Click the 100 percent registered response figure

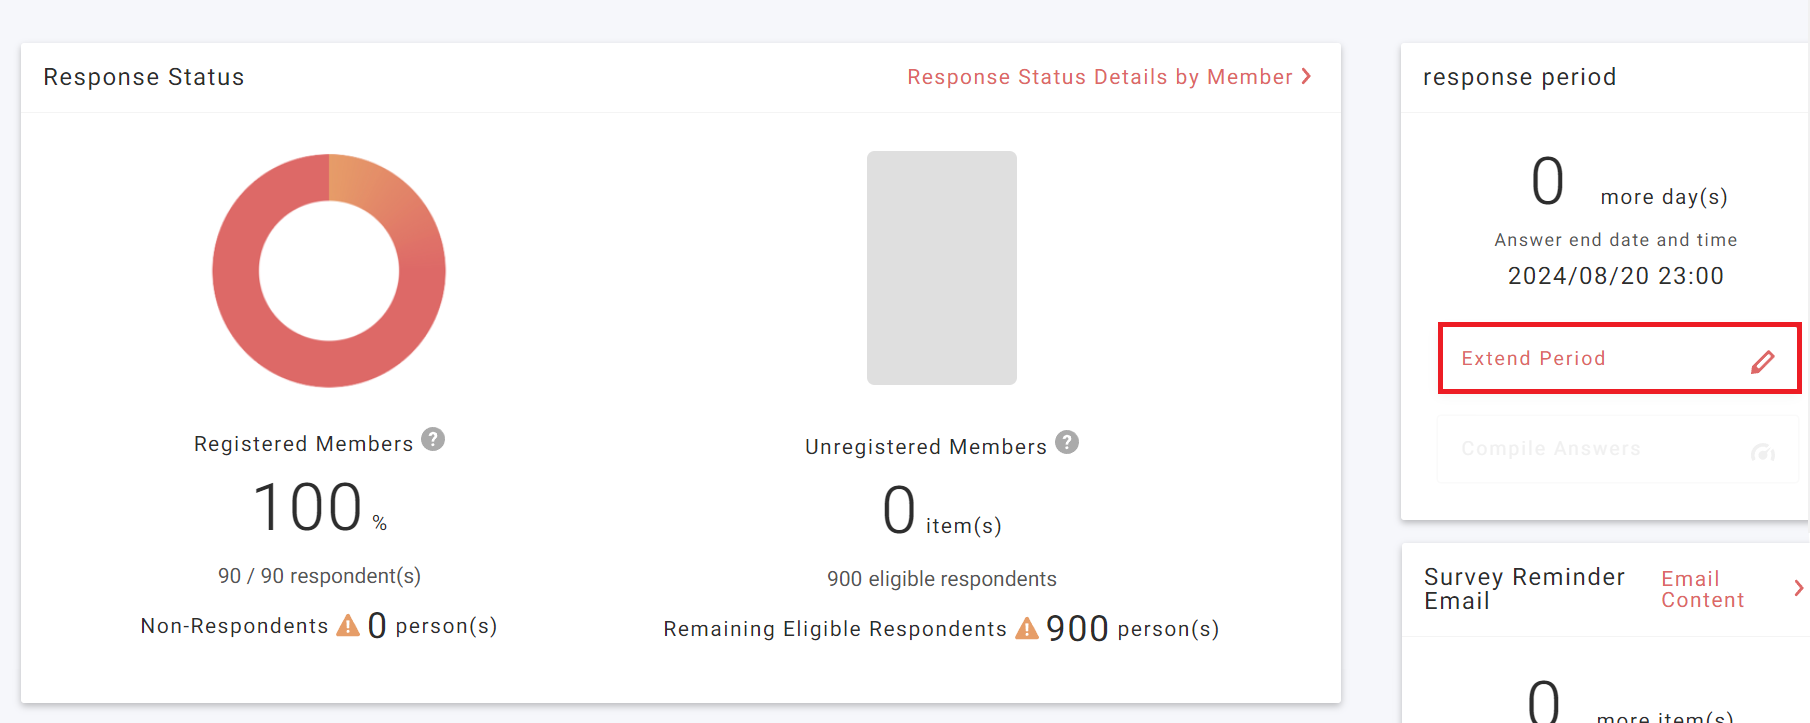coord(308,507)
